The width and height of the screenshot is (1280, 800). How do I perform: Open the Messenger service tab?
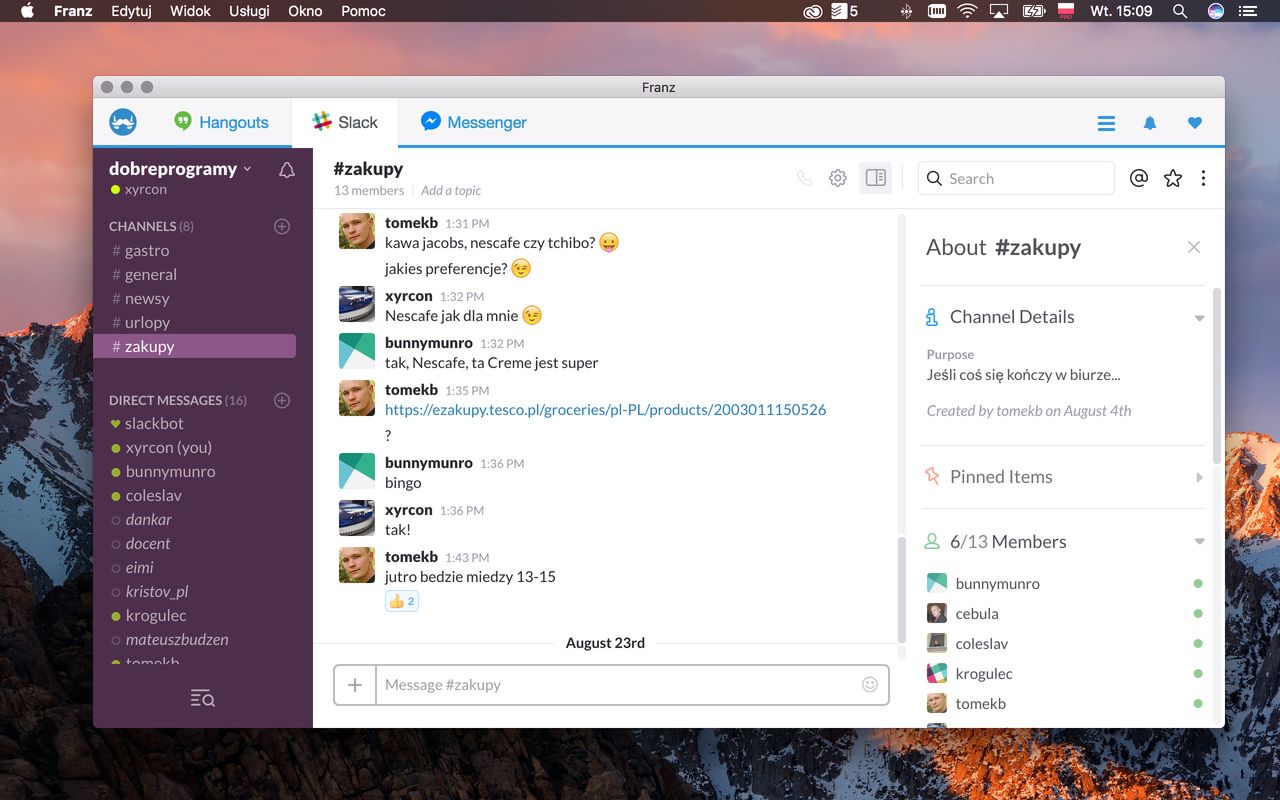(x=473, y=122)
